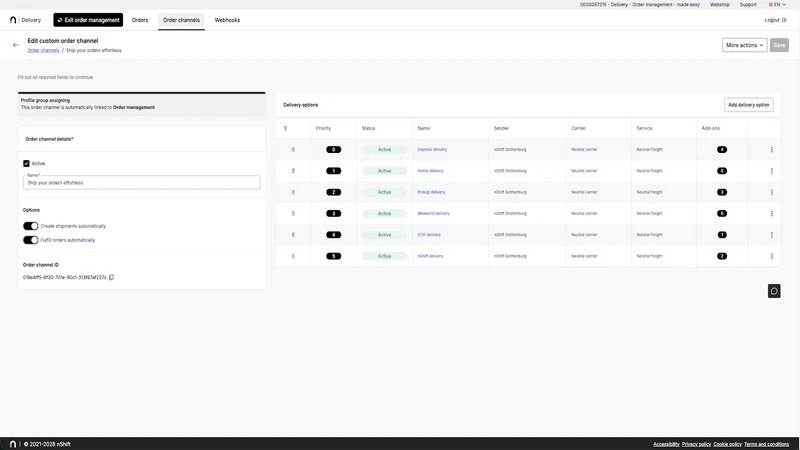The image size is (800, 450).
Task: Click the order channel ID text
Action: coord(65,278)
